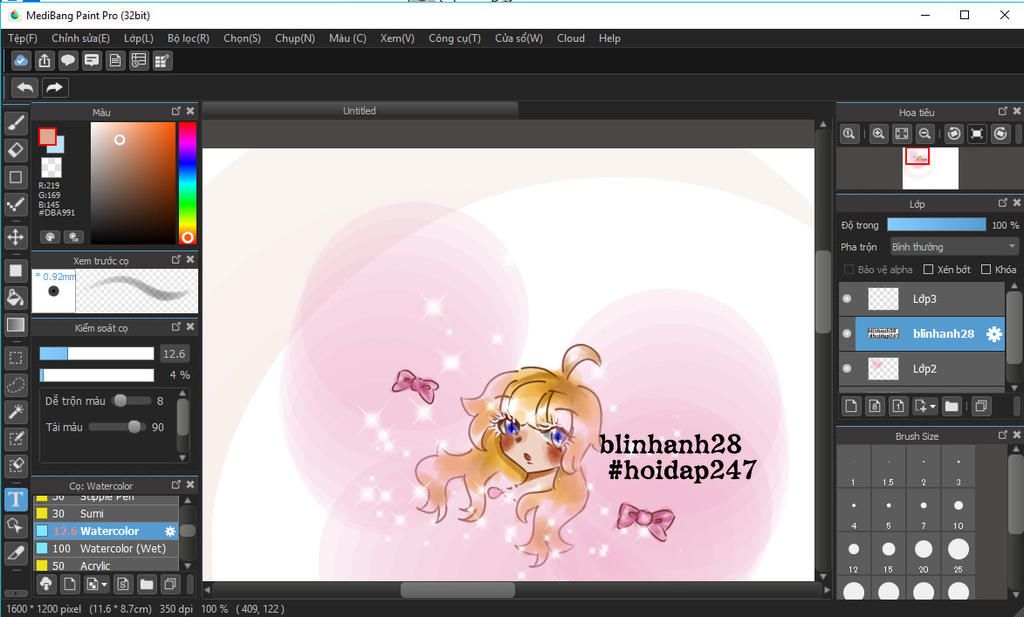Open the Lớp(L) menu
Viewport: 1024px width, 617px height.
[138, 39]
